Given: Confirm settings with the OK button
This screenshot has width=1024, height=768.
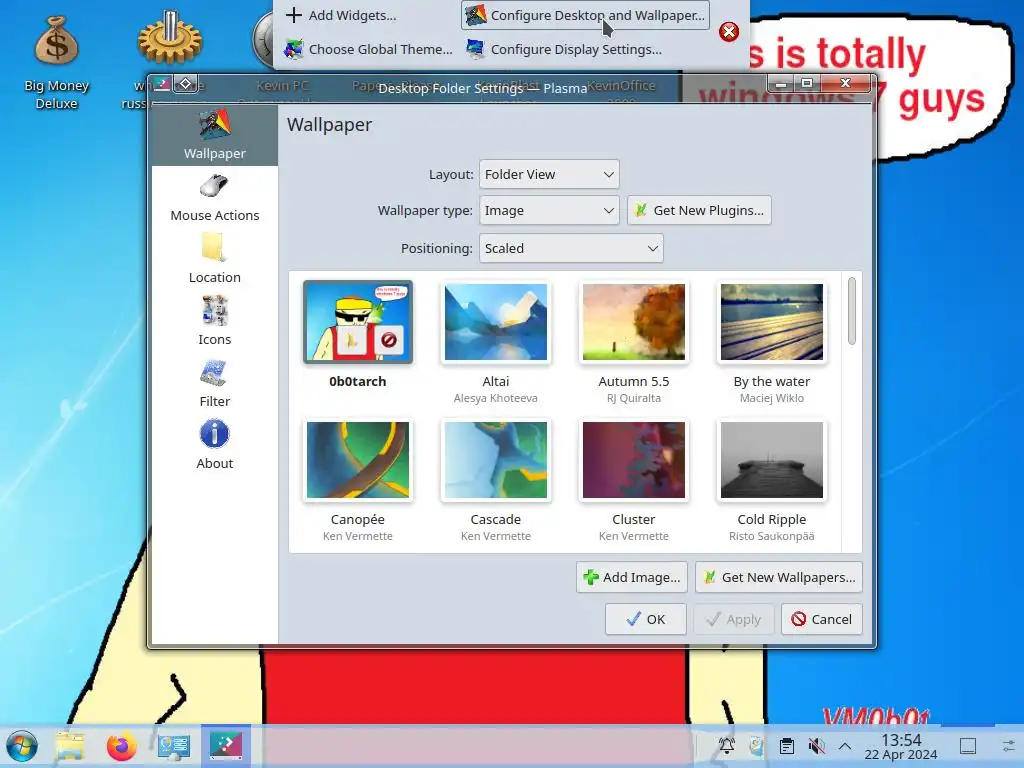Looking at the screenshot, I should (645, 619).
